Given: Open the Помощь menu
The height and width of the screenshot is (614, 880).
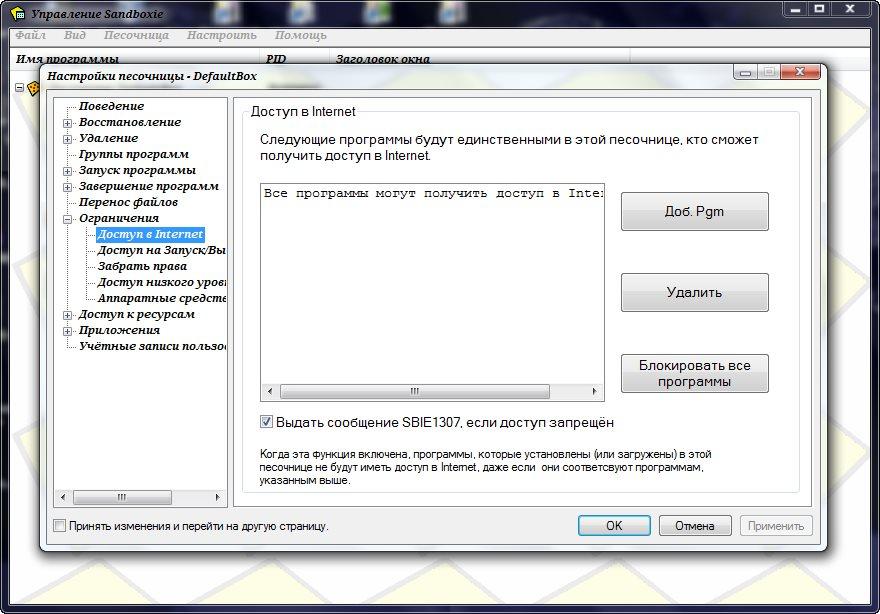Looking at the screenshot, I should tap(300, 35).
